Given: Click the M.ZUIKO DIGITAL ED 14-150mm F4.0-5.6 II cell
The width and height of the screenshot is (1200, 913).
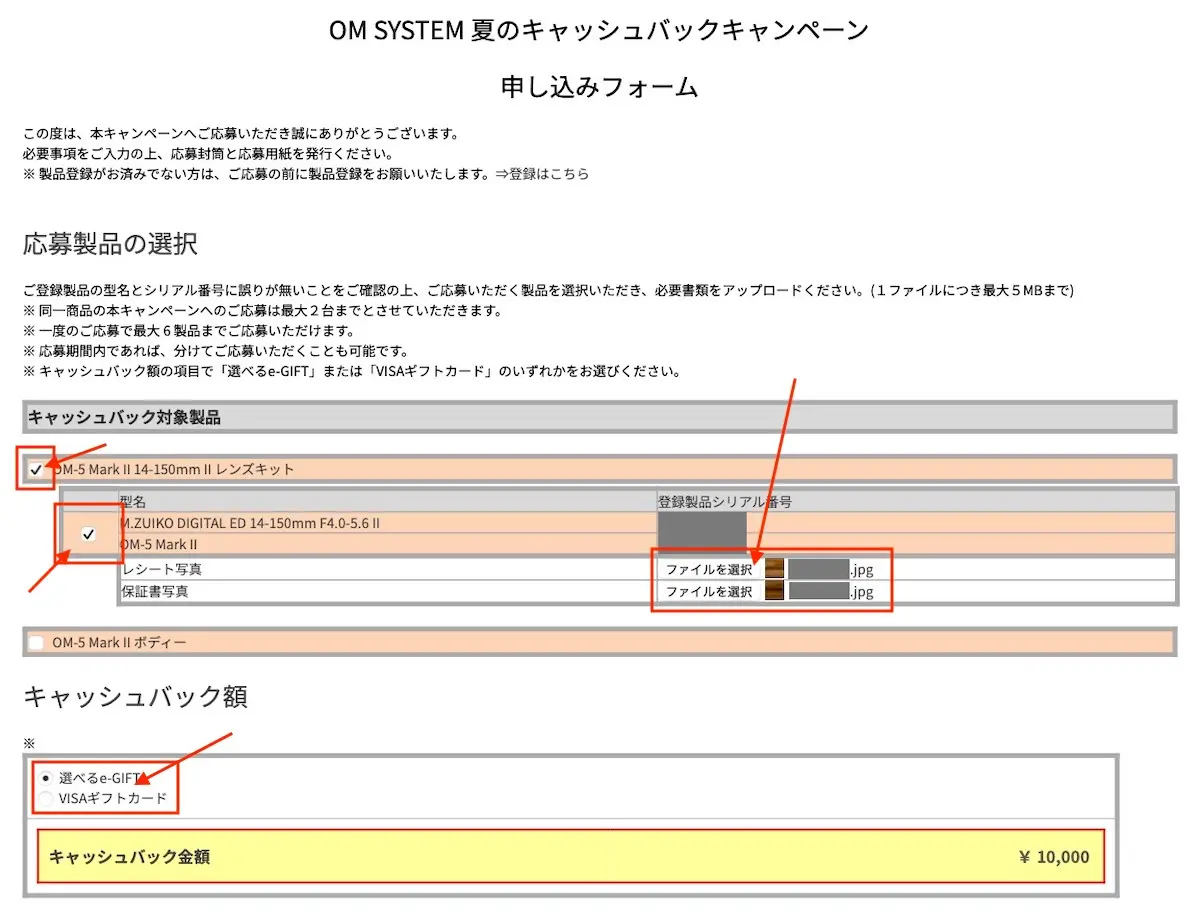Looking at the screenshot, I should coord(388,524).
